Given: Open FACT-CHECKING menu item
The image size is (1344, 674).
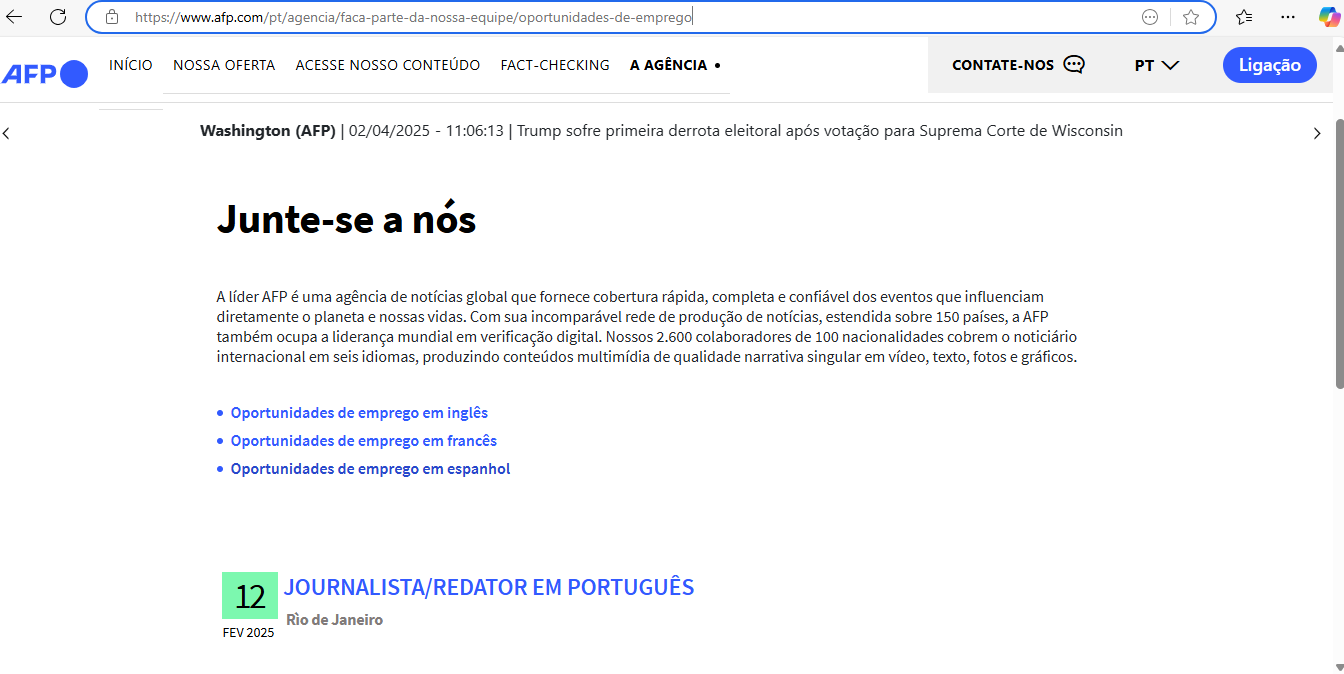Looking at the screenshot, I should [555, 65].
